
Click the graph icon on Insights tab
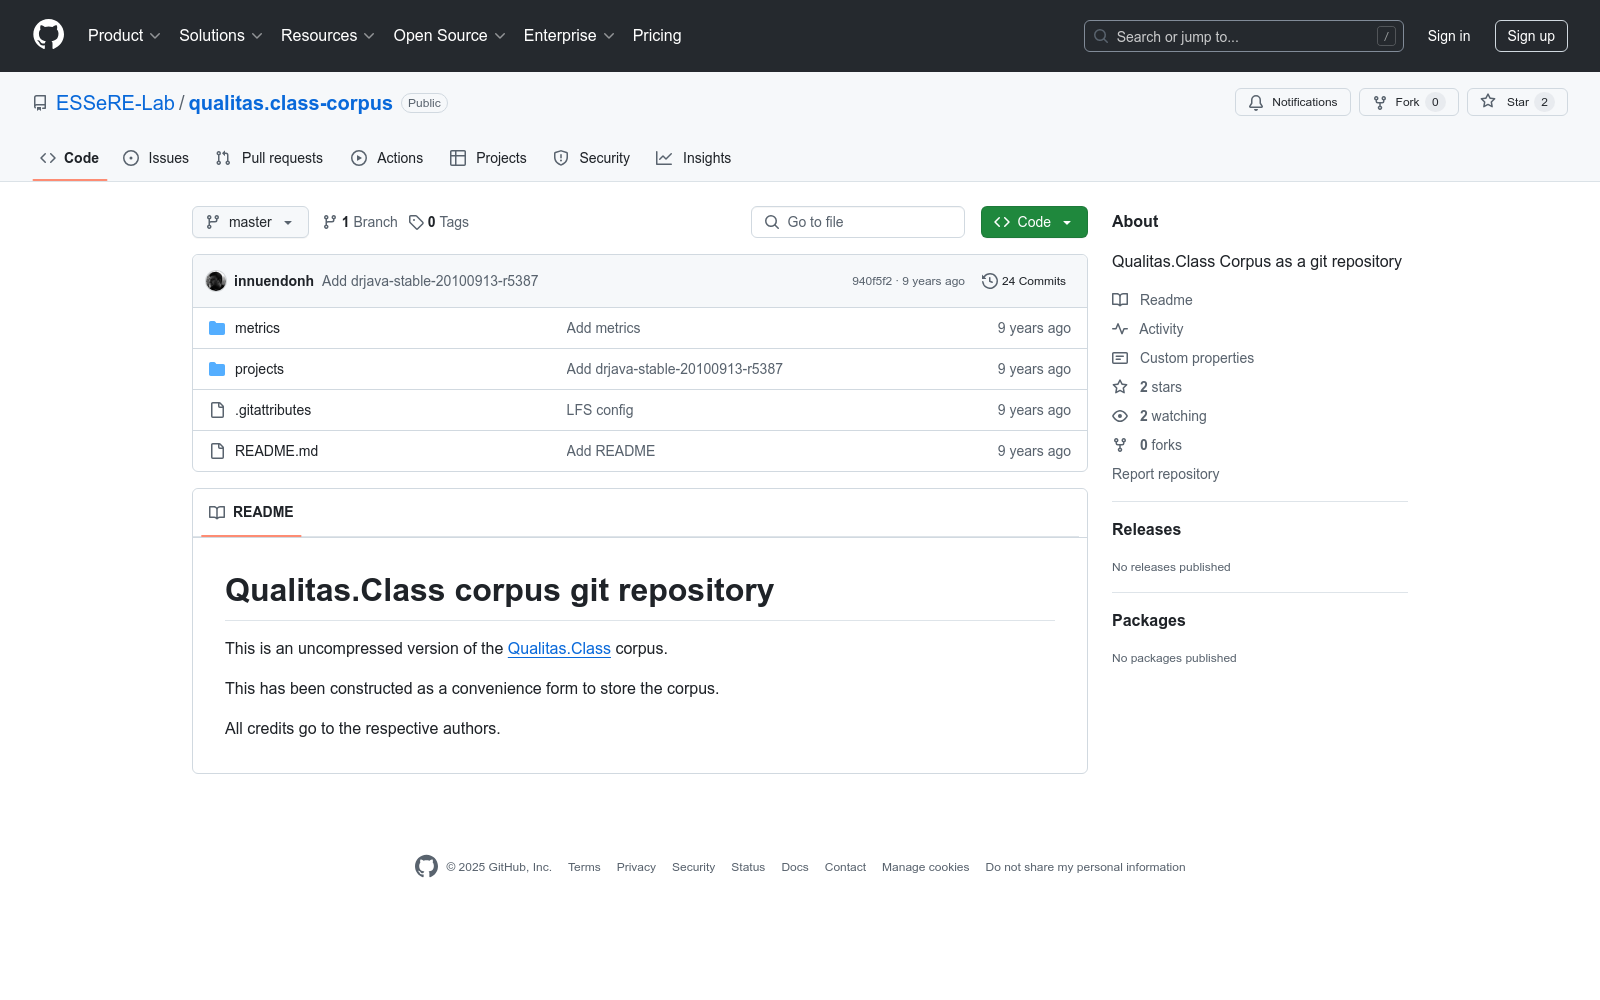(664, 158)
